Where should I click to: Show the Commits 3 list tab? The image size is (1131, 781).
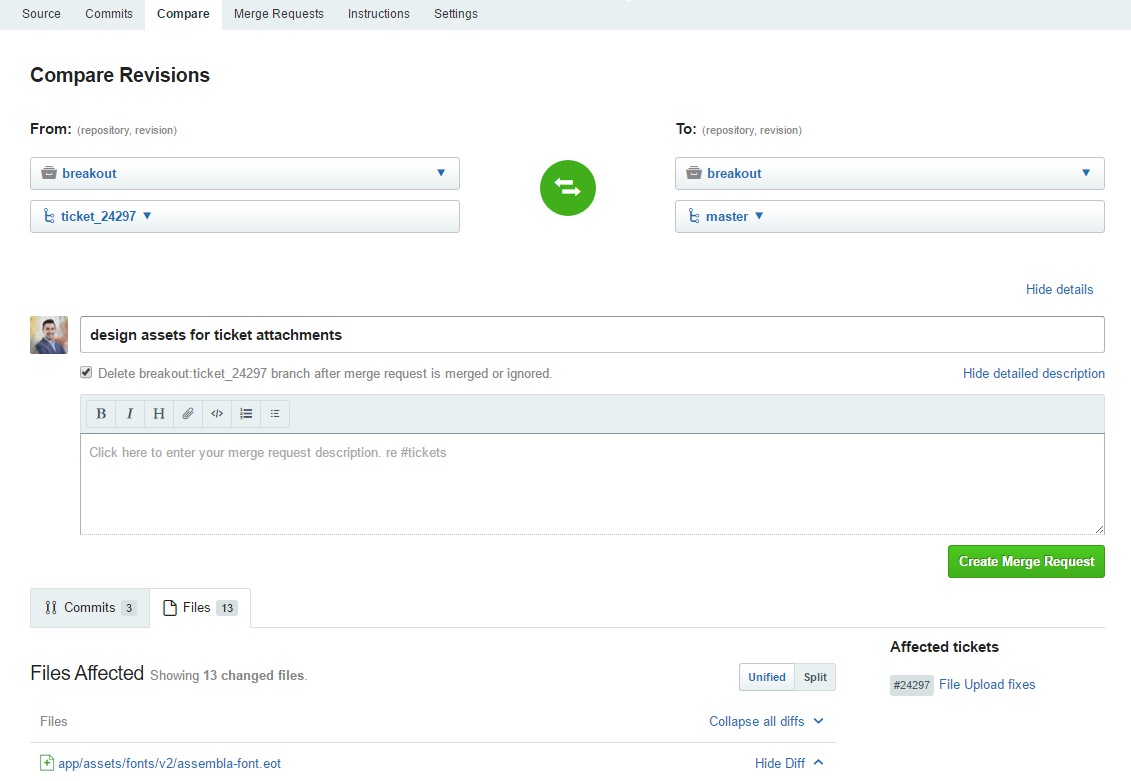click(x=90, y=608)
